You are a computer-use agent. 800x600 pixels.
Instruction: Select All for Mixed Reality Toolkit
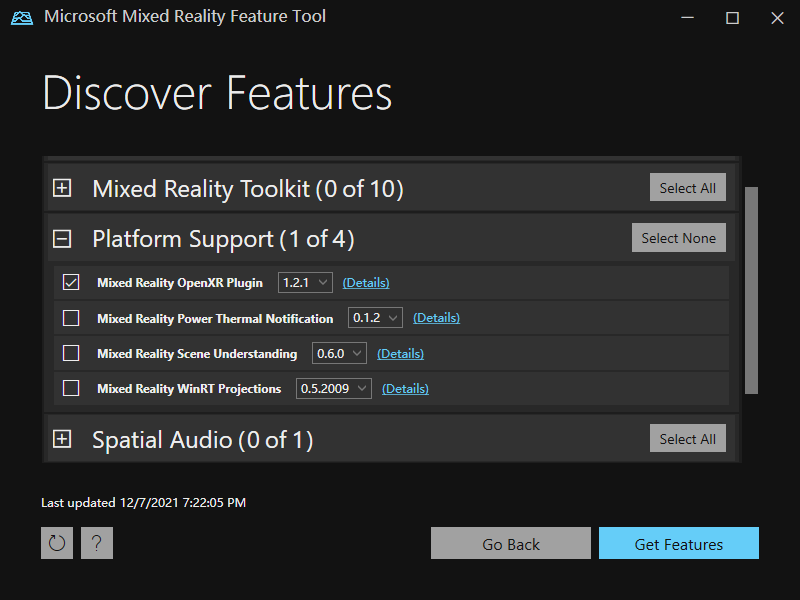[x=687, y=187]
